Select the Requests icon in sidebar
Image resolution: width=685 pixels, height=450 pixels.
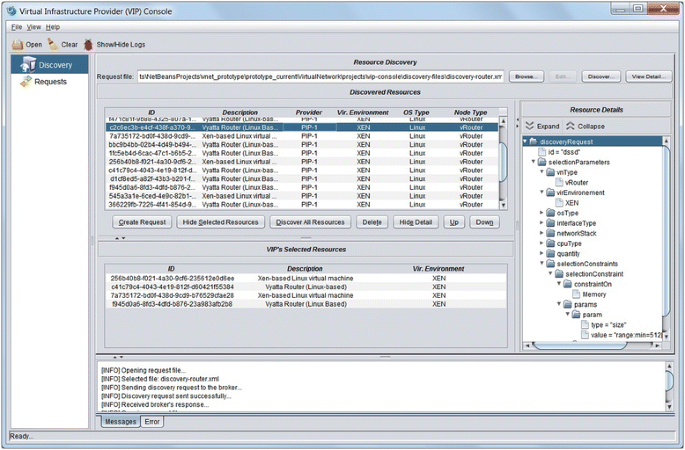pos(26,81)
